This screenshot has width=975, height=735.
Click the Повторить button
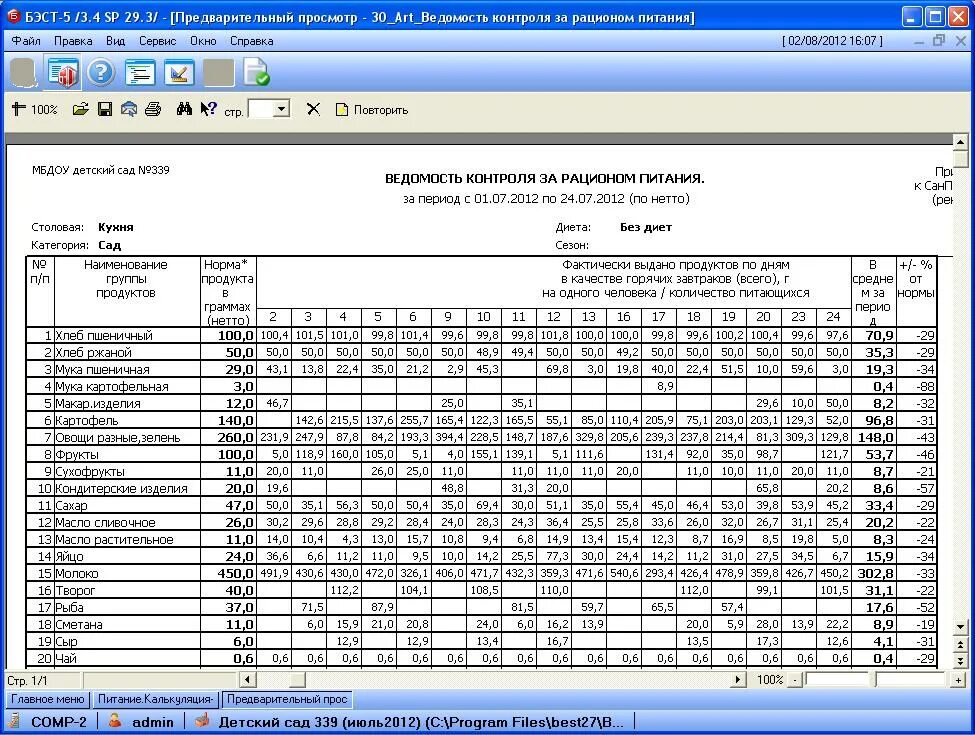point(372,109)
